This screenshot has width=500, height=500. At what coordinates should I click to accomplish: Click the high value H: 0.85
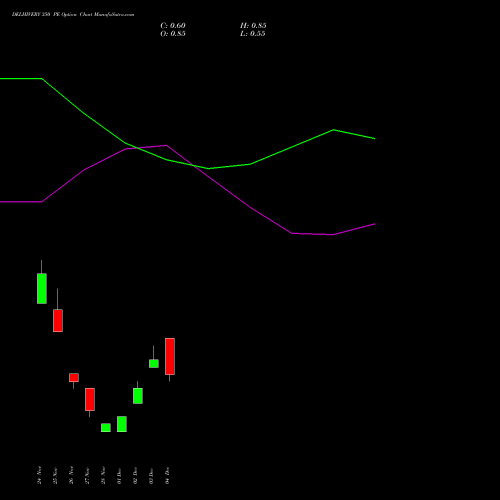(x=253, y=26)
